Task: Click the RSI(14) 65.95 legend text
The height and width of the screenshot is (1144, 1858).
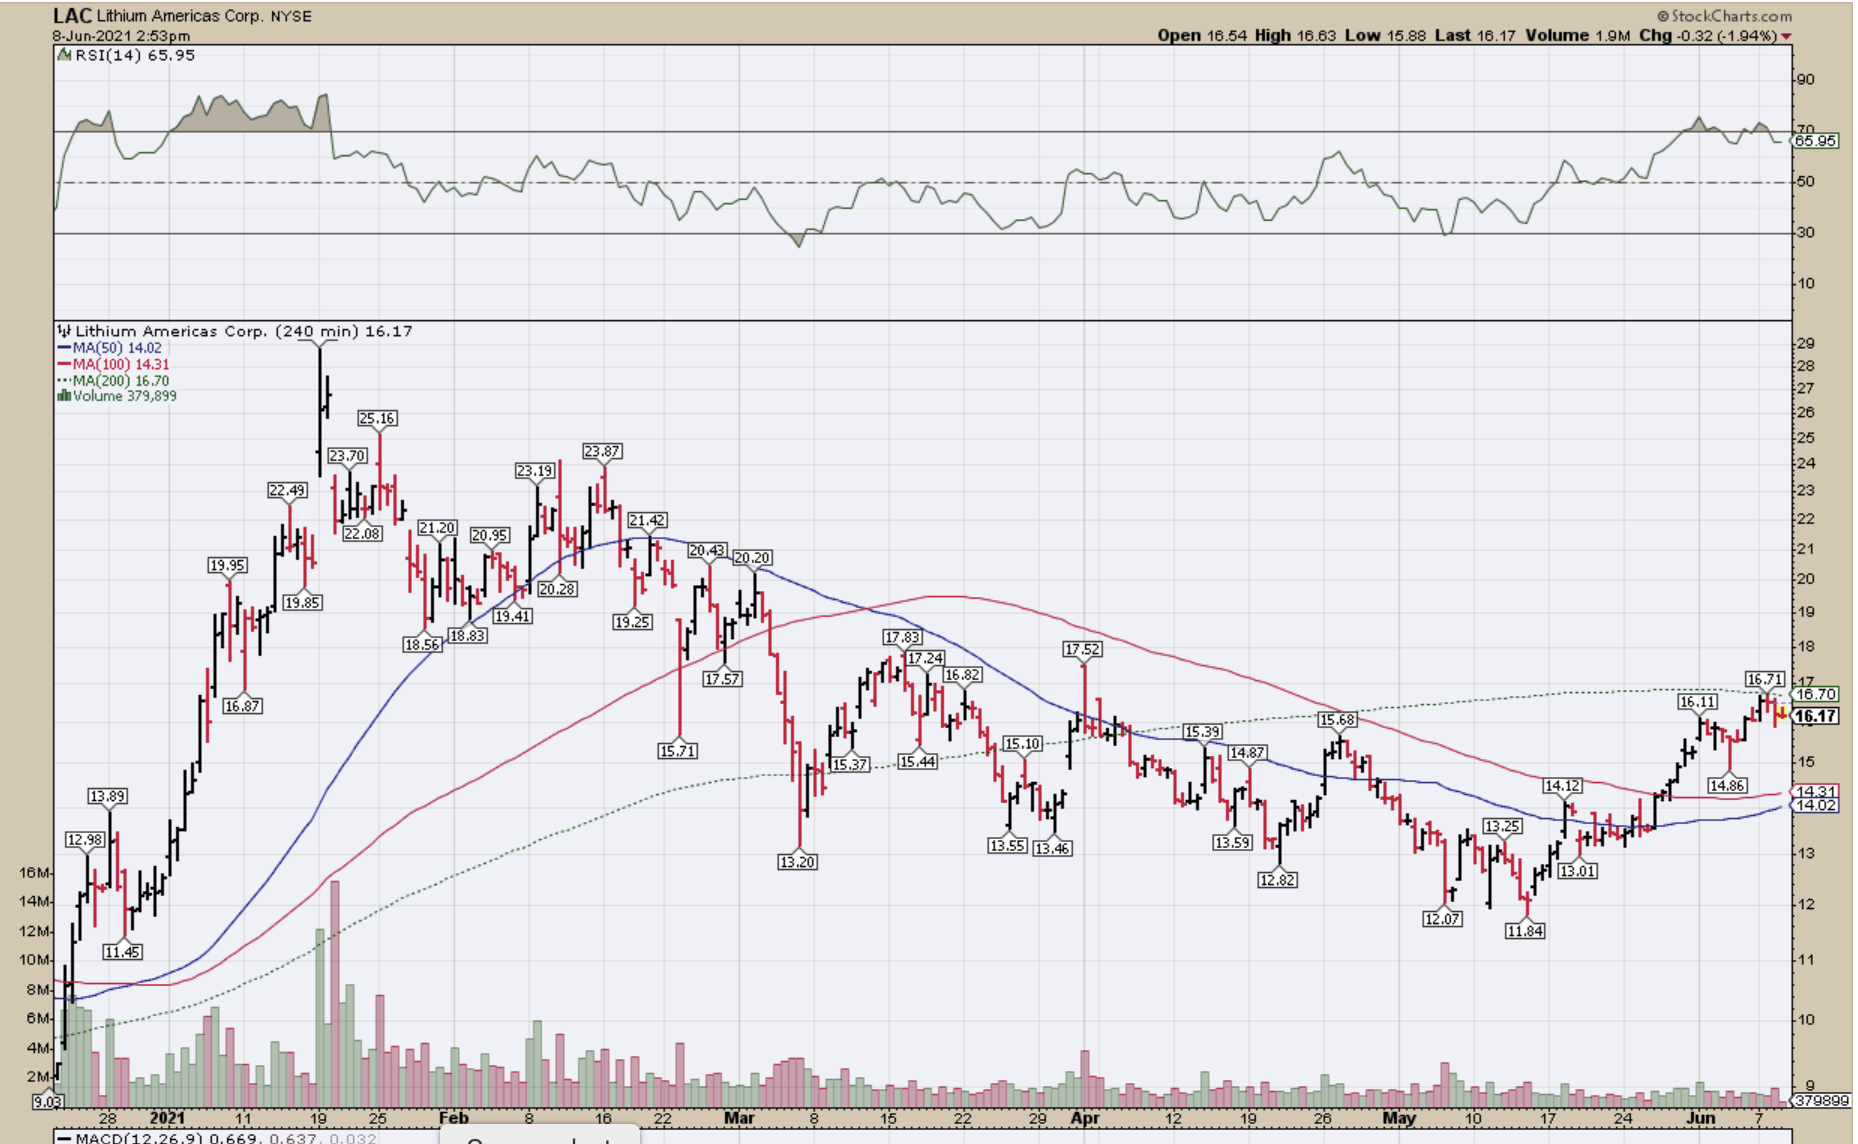Action: 135,55
